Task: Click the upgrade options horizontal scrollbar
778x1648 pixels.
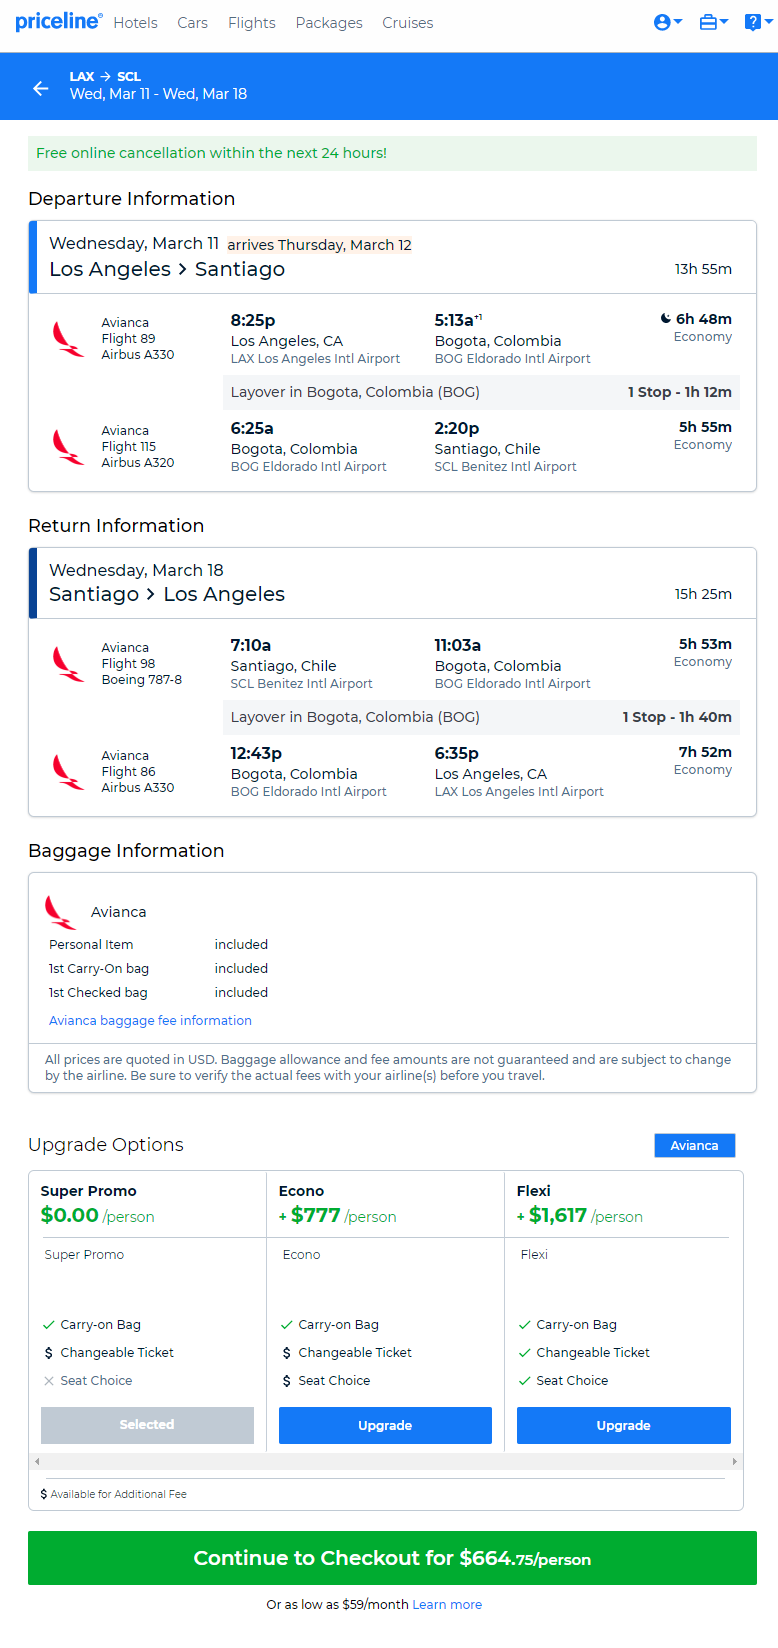Action: 386,1461
